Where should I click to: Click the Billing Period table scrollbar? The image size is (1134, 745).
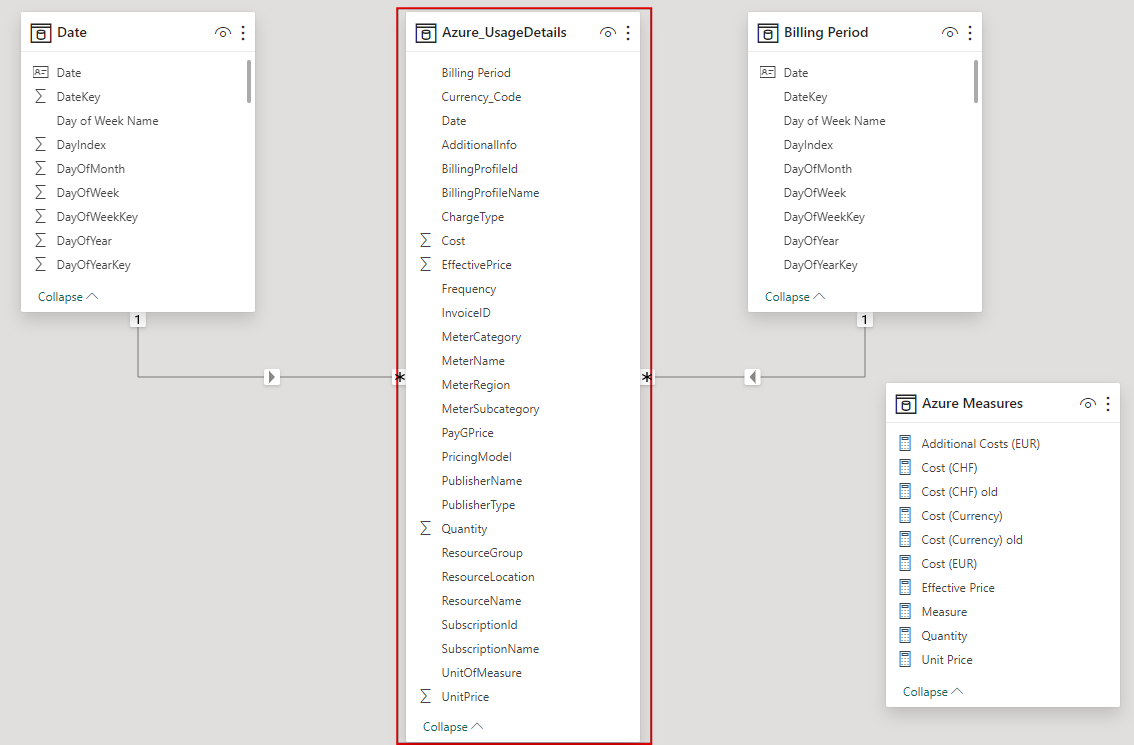976,82
